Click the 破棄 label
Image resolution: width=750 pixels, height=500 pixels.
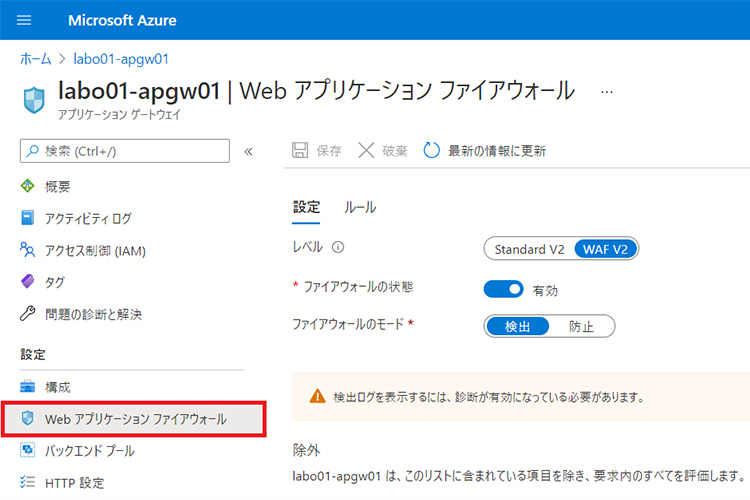click(395, 151)
